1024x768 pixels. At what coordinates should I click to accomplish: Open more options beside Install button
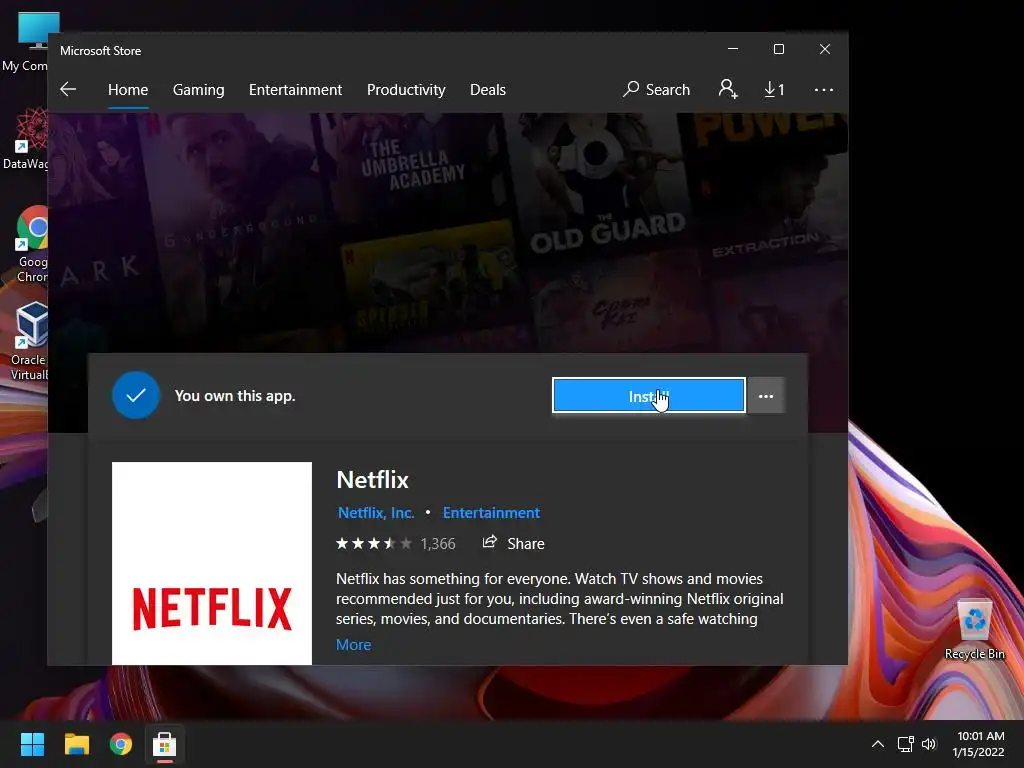[765, 396]
